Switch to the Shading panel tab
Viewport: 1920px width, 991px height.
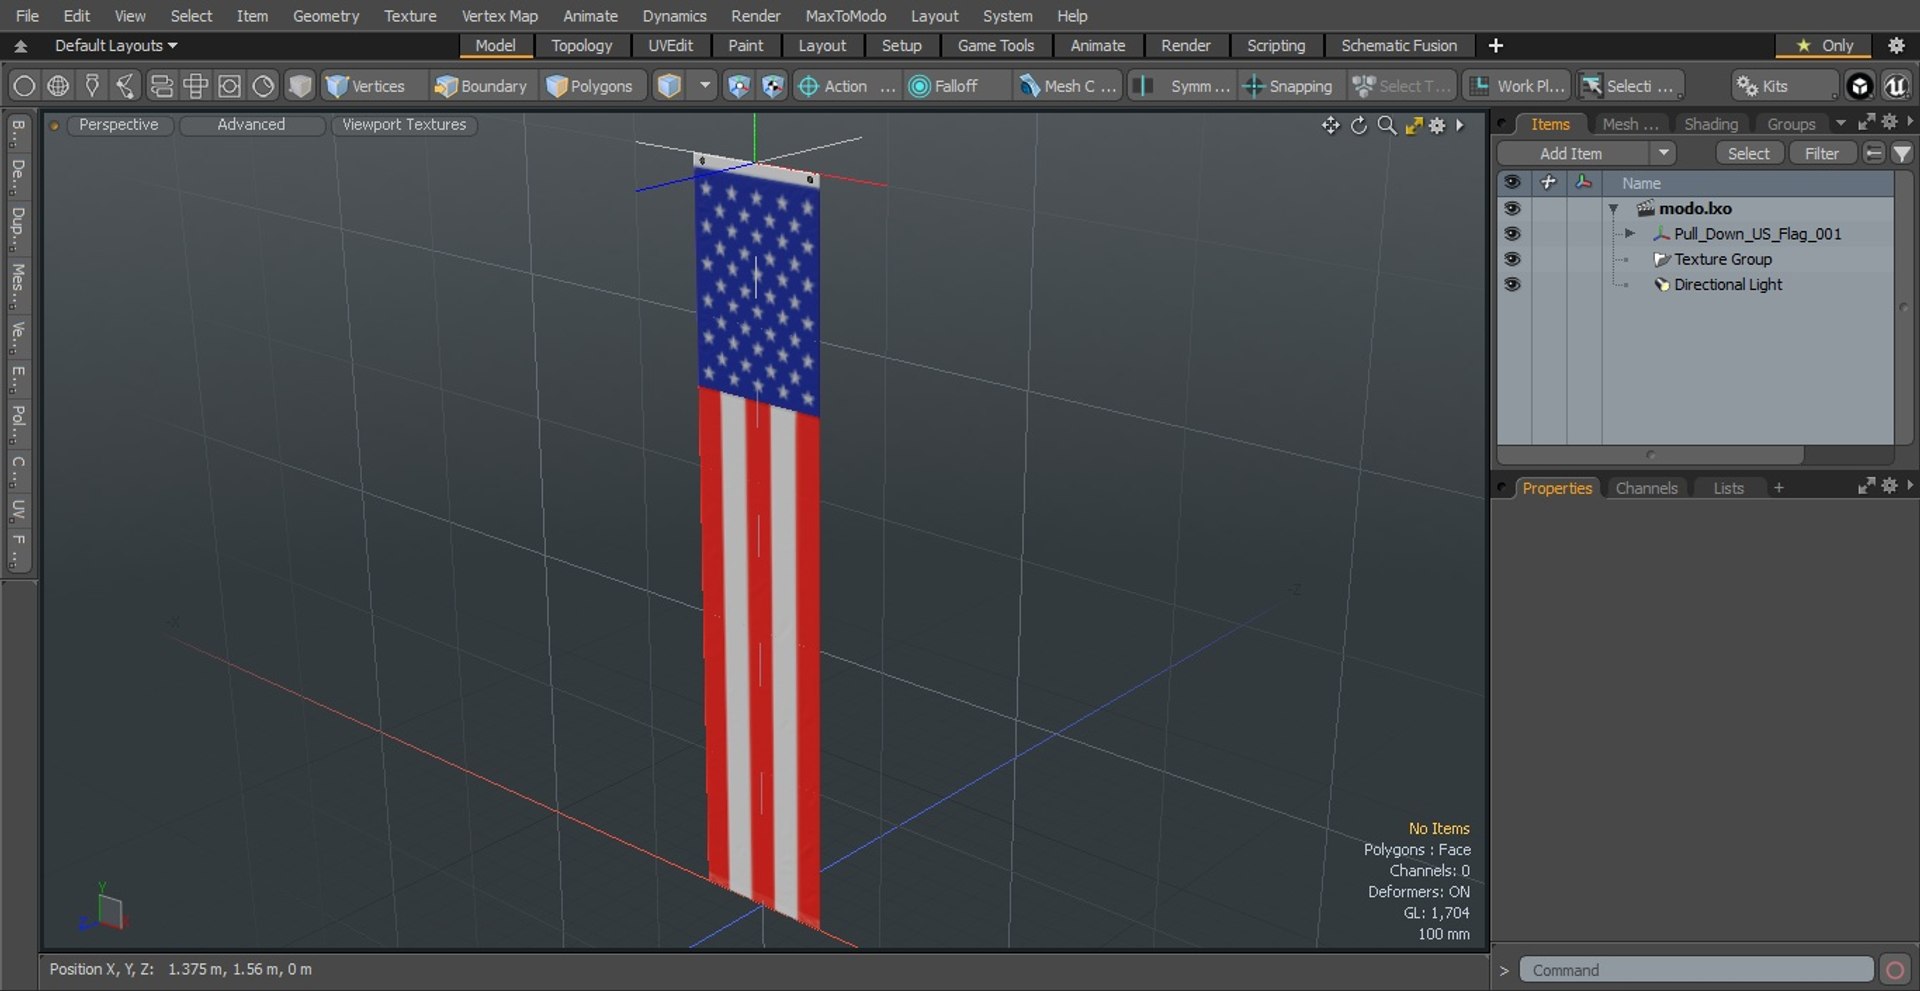(x=1710, y=124)
